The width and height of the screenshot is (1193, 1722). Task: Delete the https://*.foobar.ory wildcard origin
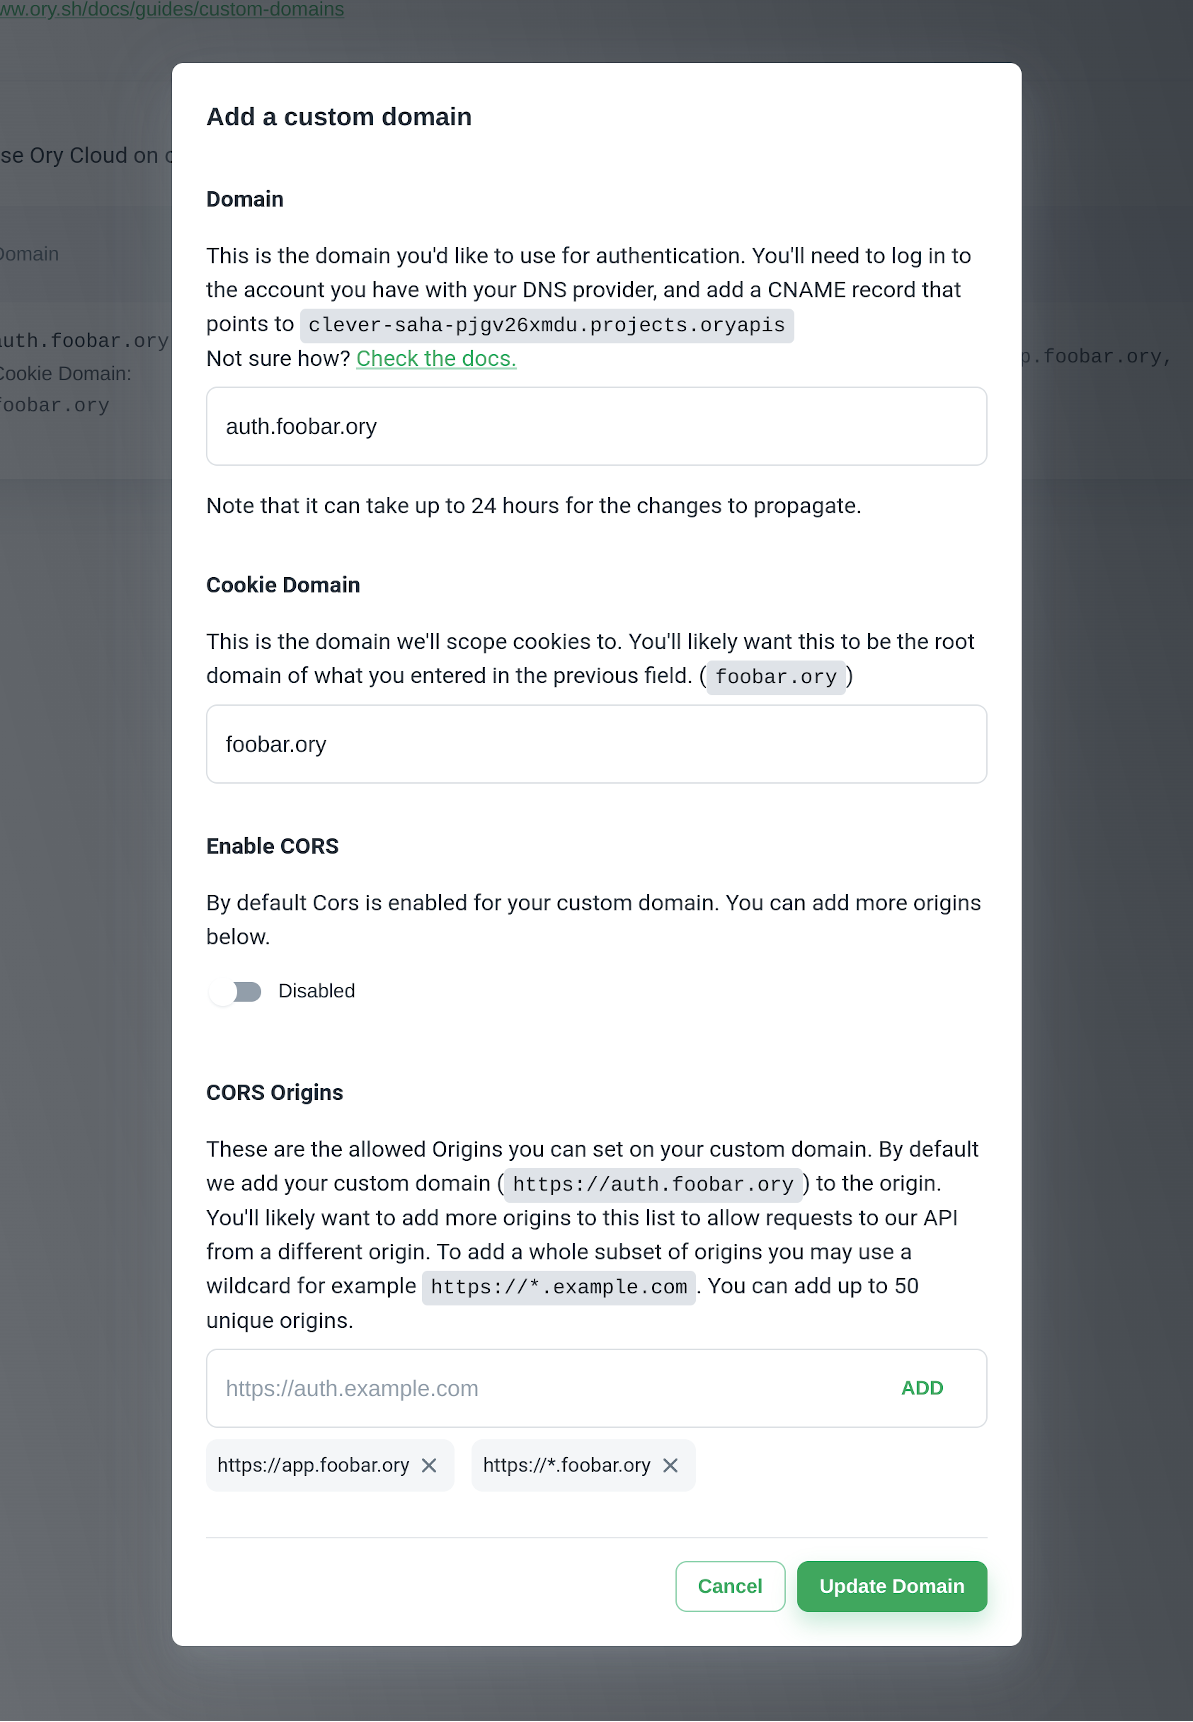[670, 1465]
